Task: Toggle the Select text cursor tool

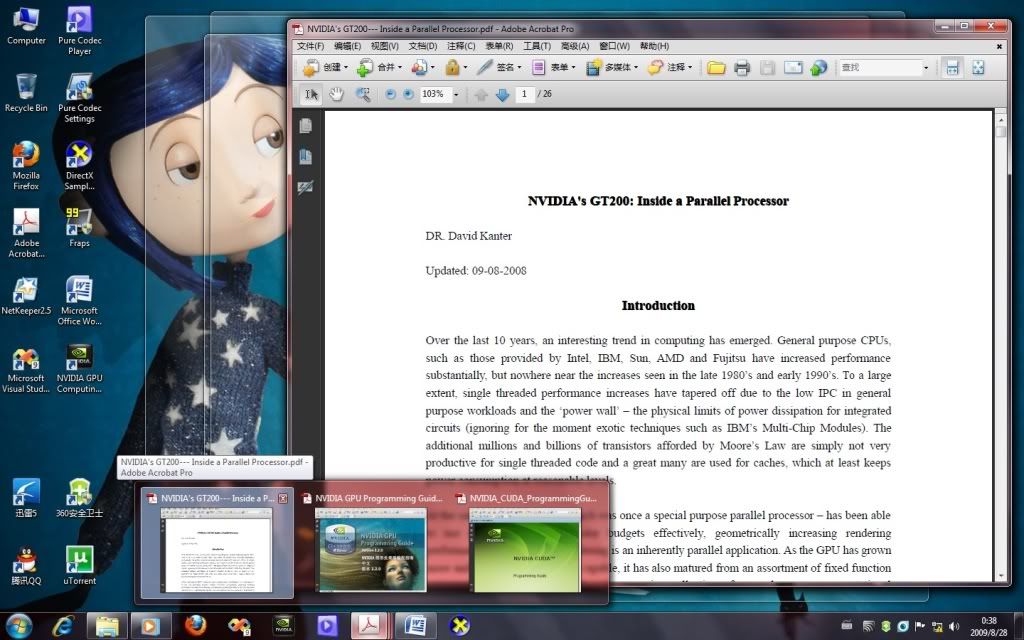Action: tap(311, 94)
